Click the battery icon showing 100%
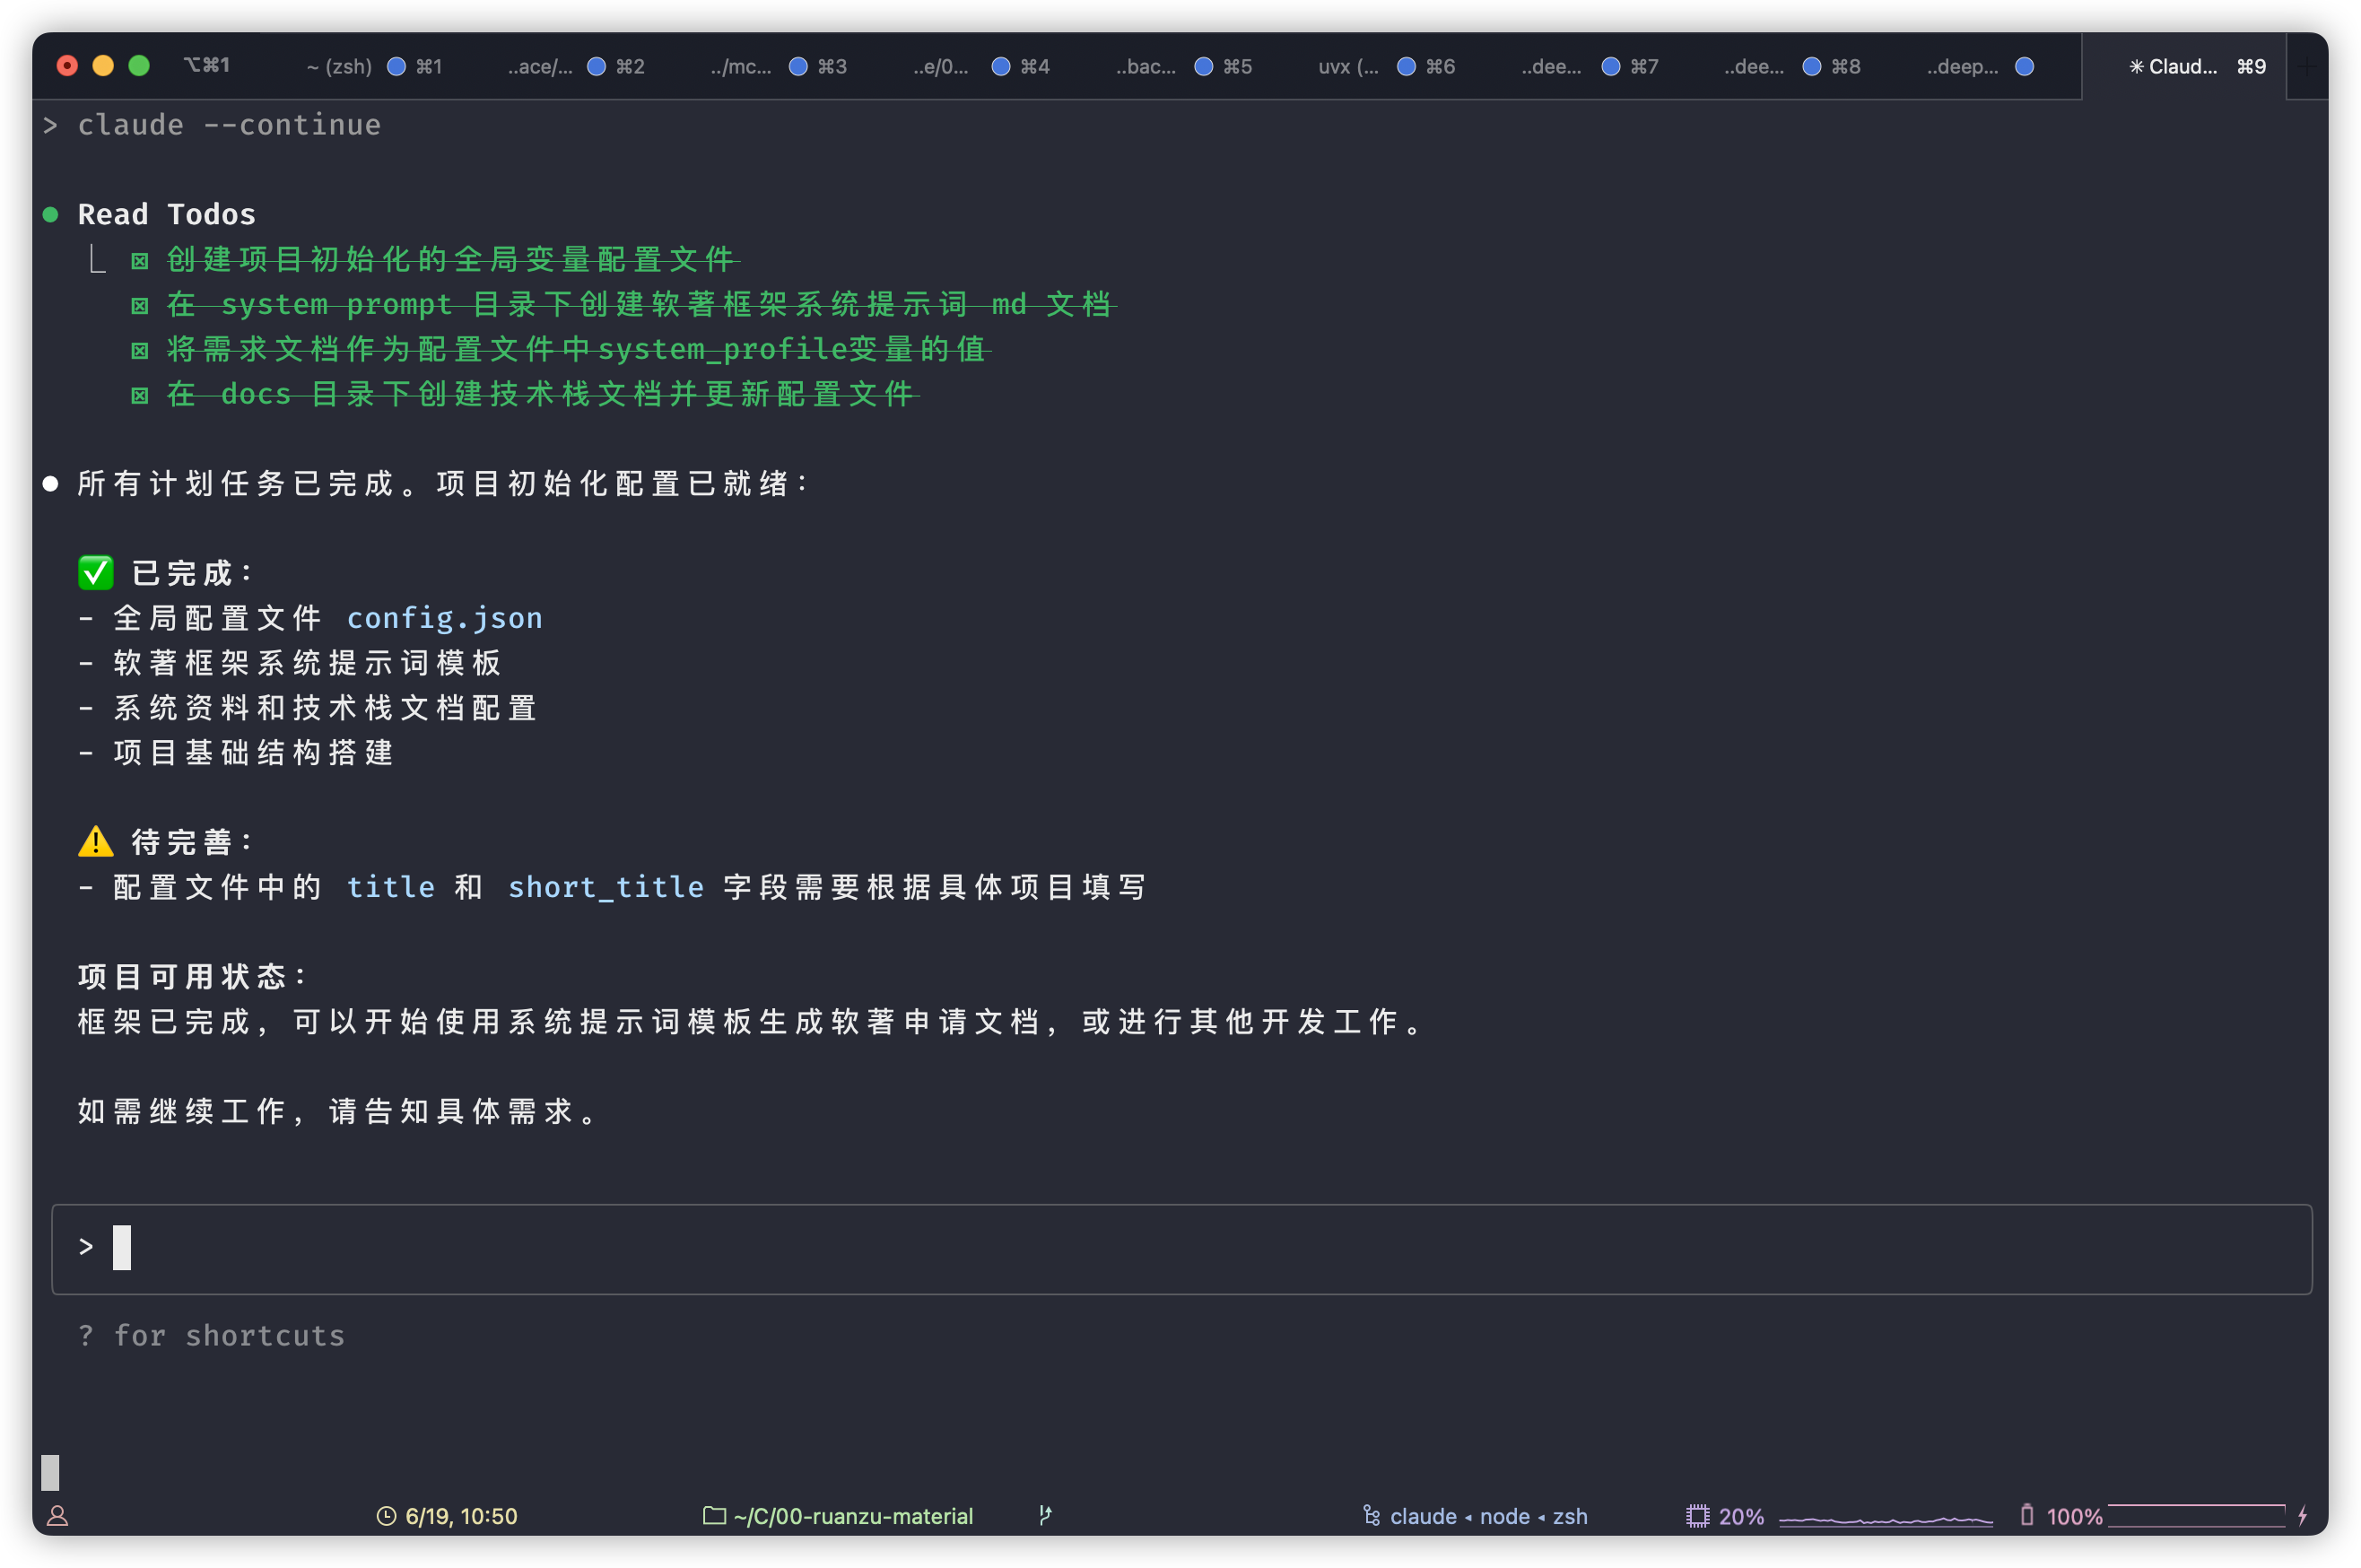Viewport: 2361px width, 1568px height. coord(2026,1515)
